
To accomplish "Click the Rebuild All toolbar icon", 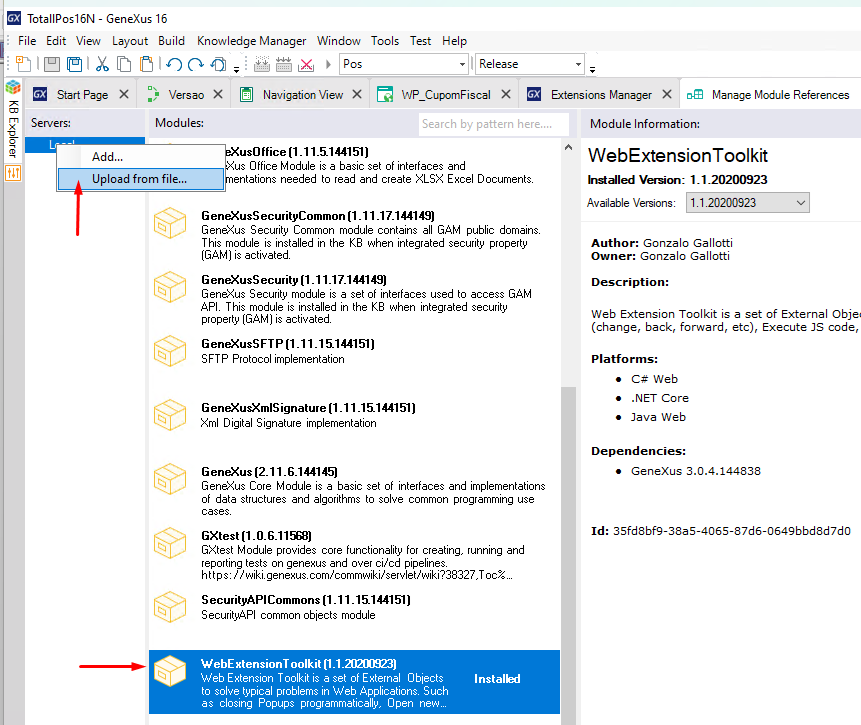I will tap(284, 64).
